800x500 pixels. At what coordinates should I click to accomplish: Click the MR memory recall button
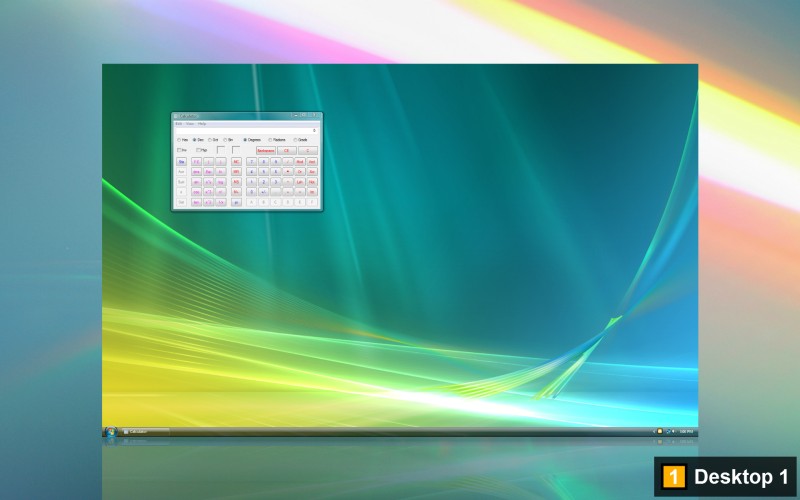tap(236, 172)
